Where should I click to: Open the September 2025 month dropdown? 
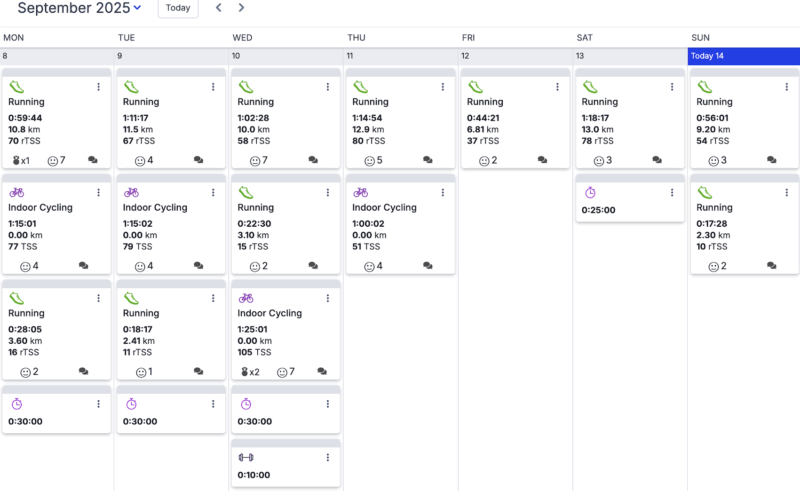[79, 8]
